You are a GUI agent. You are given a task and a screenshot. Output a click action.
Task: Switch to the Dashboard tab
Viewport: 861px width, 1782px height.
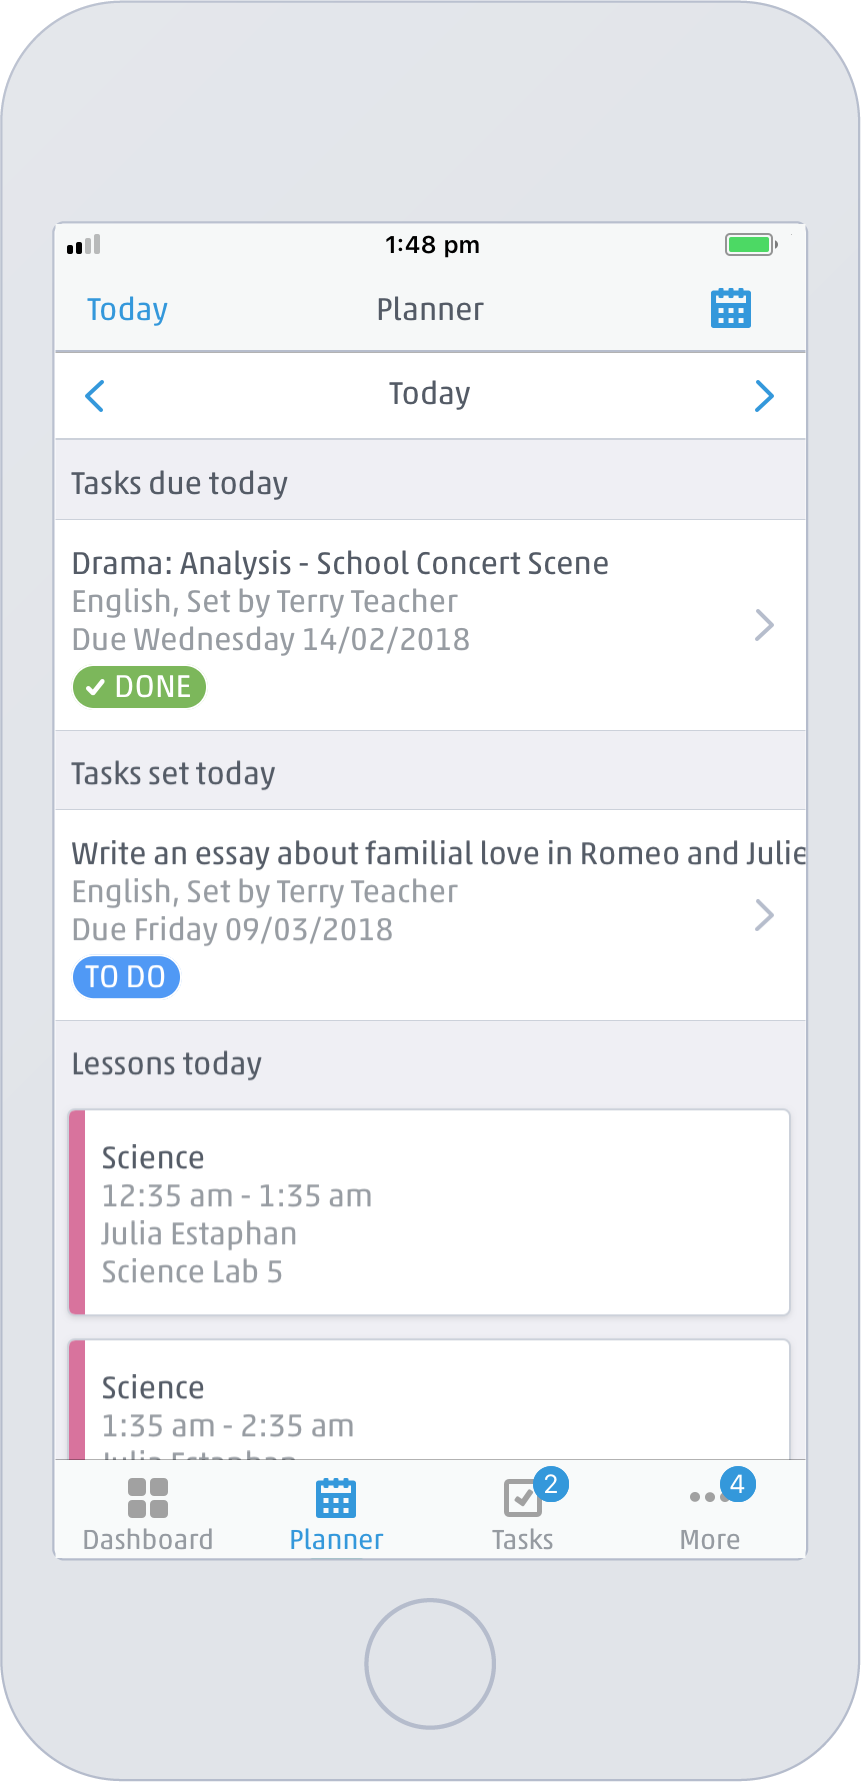(x=147, y=1510)
